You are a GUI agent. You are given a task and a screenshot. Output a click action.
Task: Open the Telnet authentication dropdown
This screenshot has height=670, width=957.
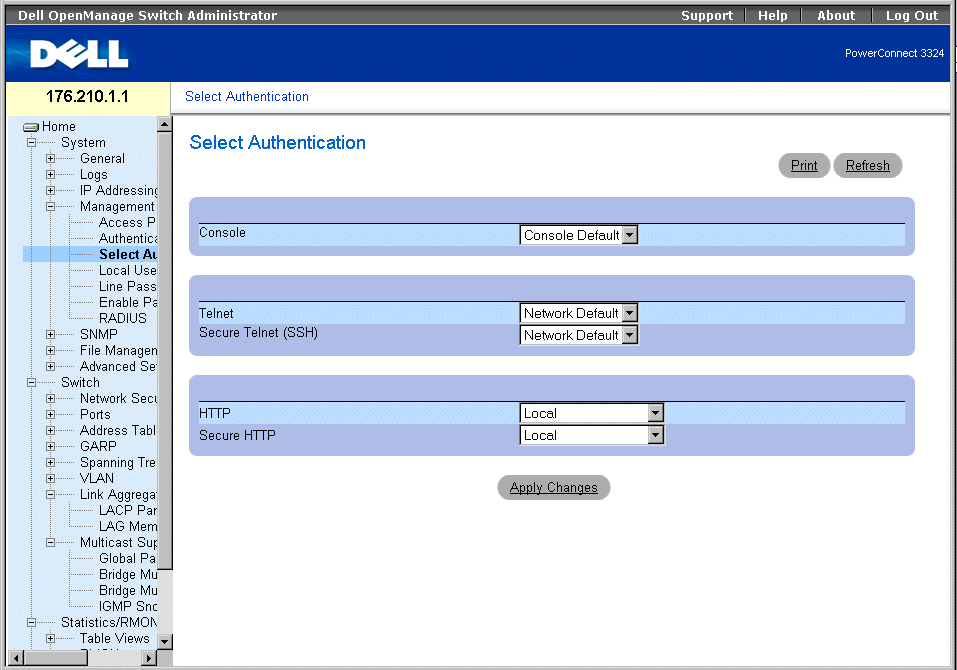(x=579, y=313)
